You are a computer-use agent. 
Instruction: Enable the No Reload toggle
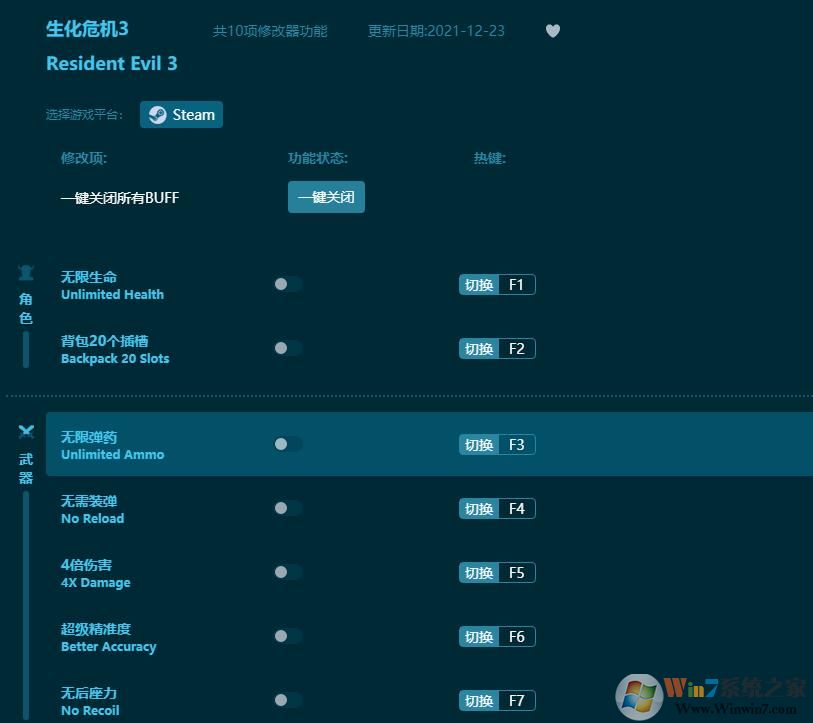pyautogui.click(x=288, y=508)
